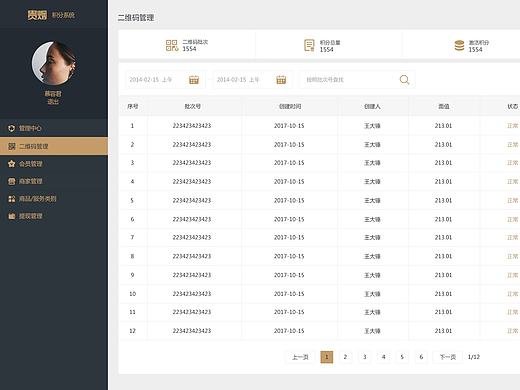Click the activated points coin stack icon
This screenshot has height=390, width=520.
(459, 46)
